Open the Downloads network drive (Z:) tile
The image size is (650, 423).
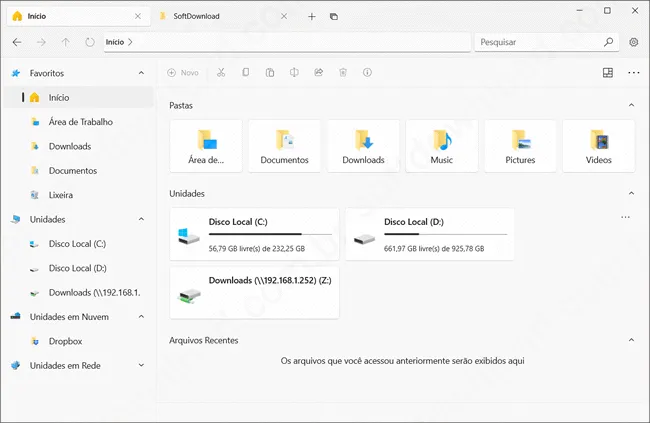pos(254,292)
